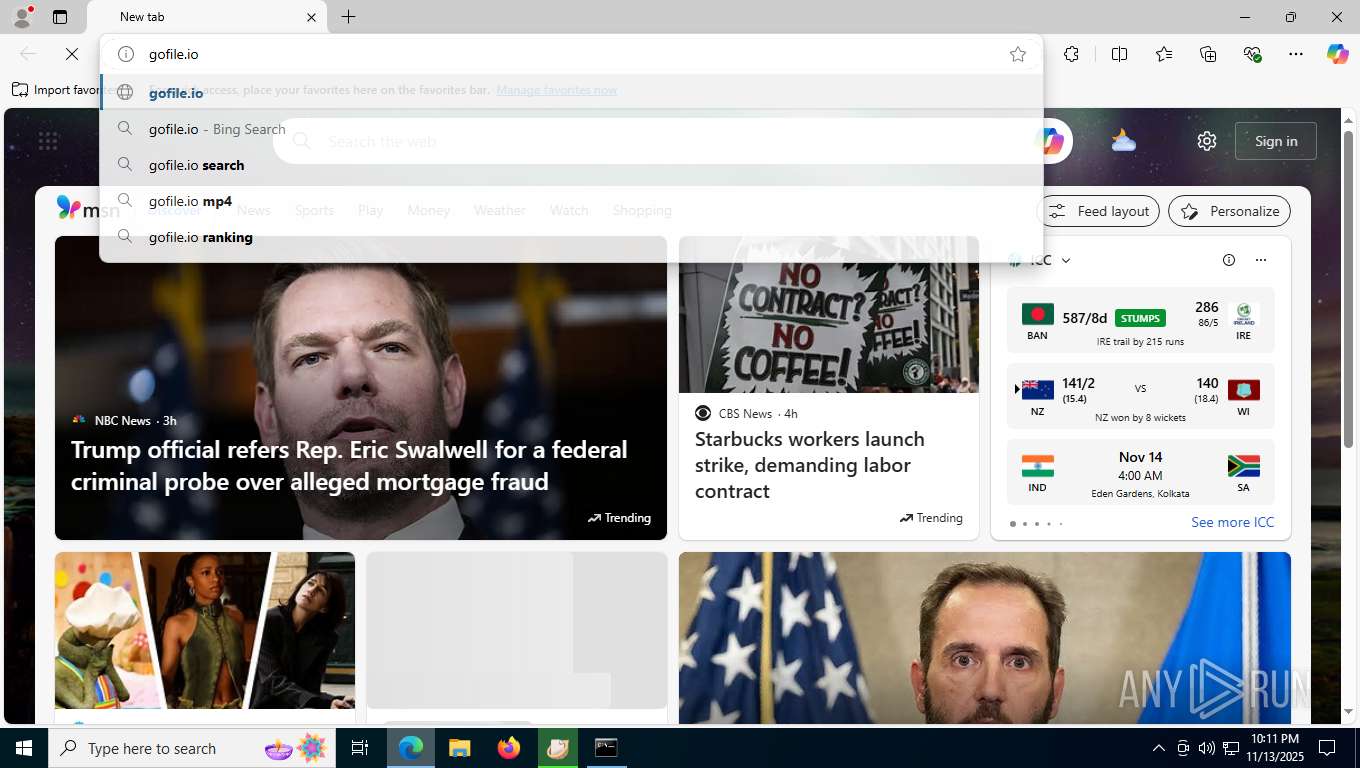Open the Collections icon
This screenshot has width=1360, height=768.
tap(1208, 54)
